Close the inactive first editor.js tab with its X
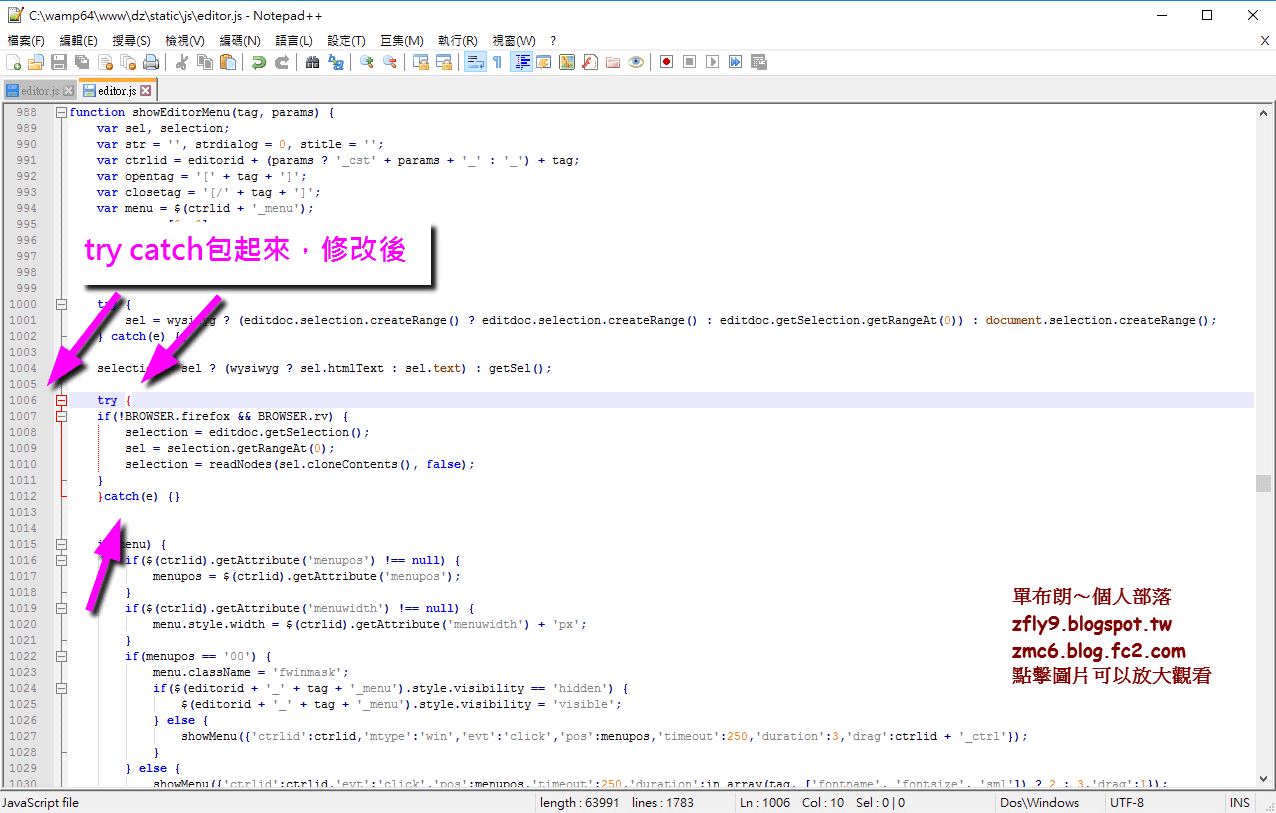 click(x=68, y=91)
